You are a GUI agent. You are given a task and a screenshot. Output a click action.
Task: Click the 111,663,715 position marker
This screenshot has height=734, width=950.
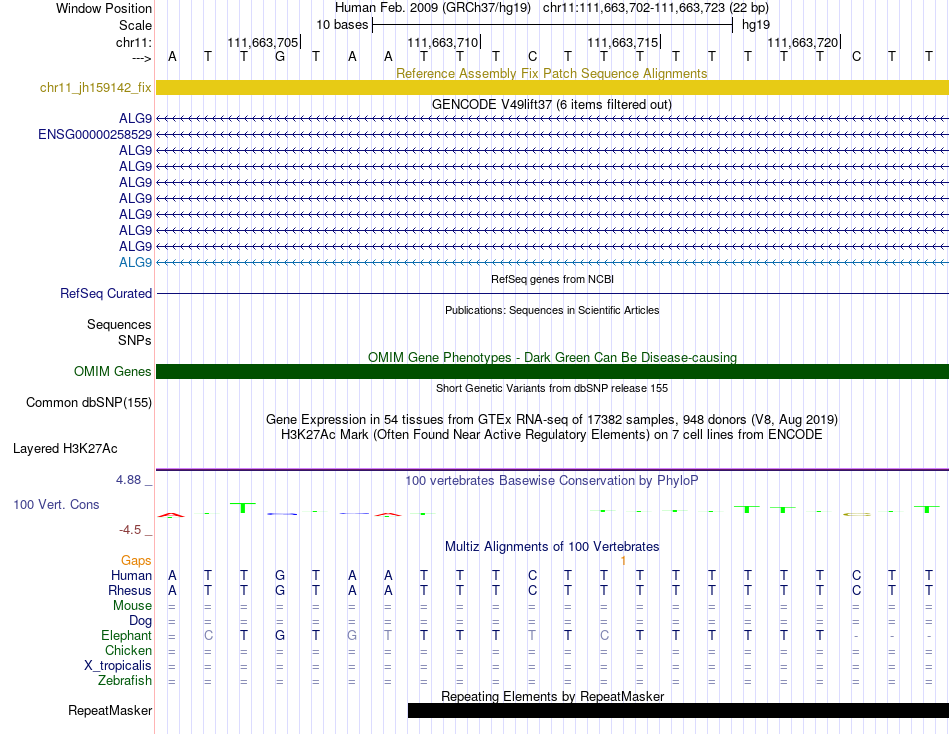(x=623, y=42)
